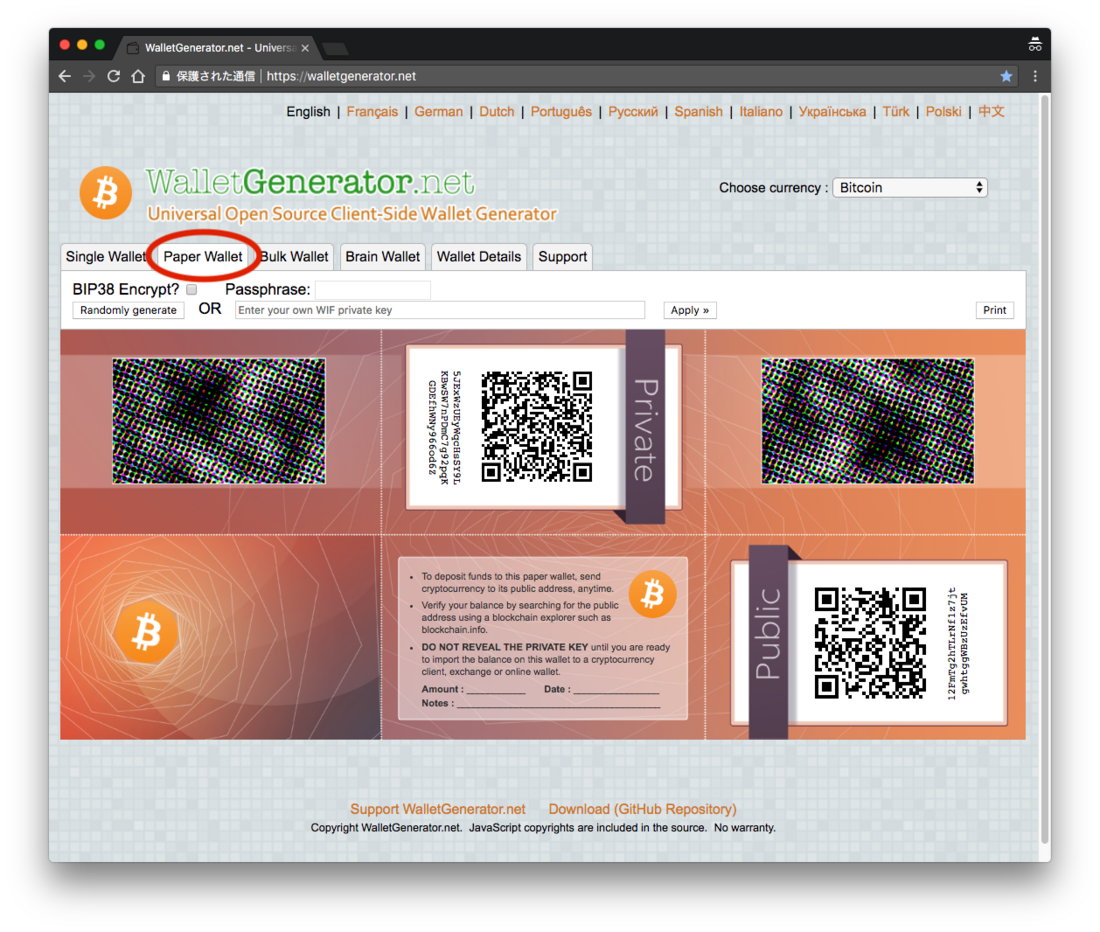
Task: Switch language to Polski
Action: [944, 112]
